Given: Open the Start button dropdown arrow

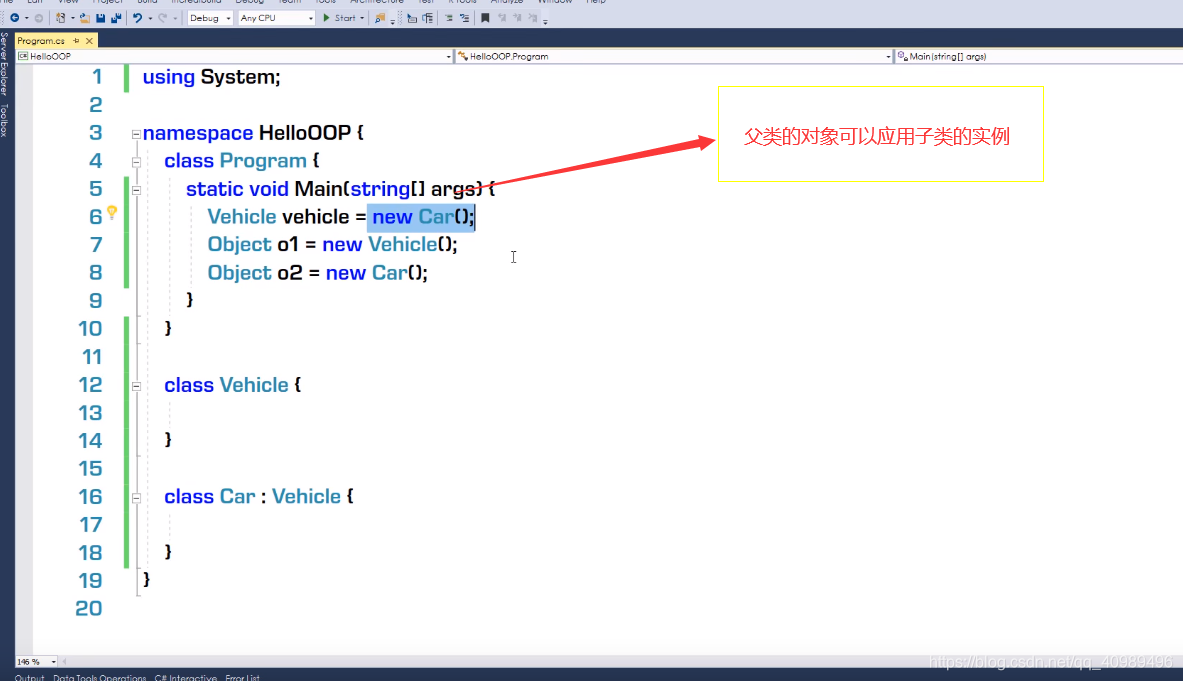Looking at the screenshot, I should click(362, 18).
